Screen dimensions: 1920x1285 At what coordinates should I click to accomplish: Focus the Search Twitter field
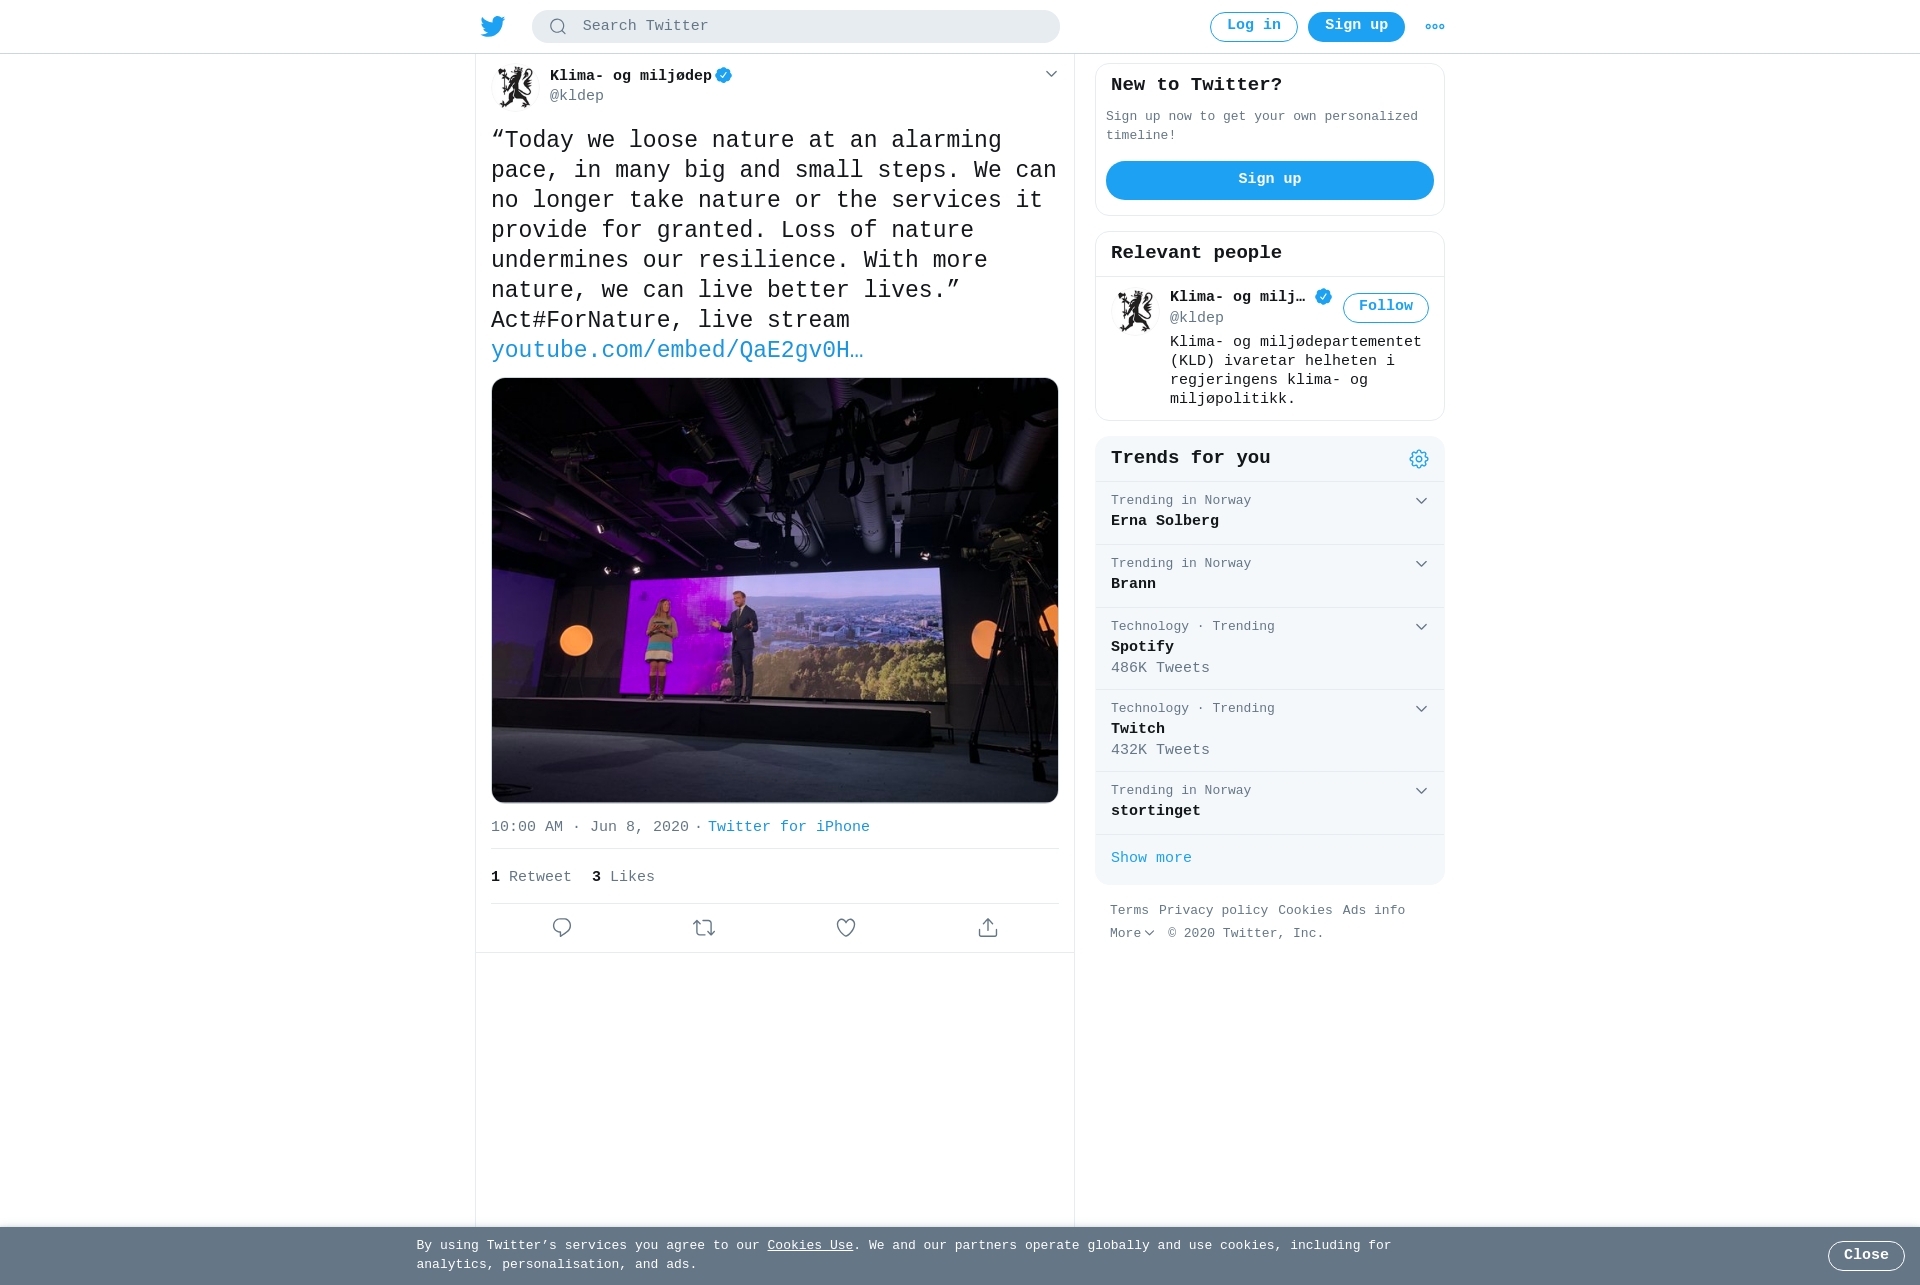[796, 27]
